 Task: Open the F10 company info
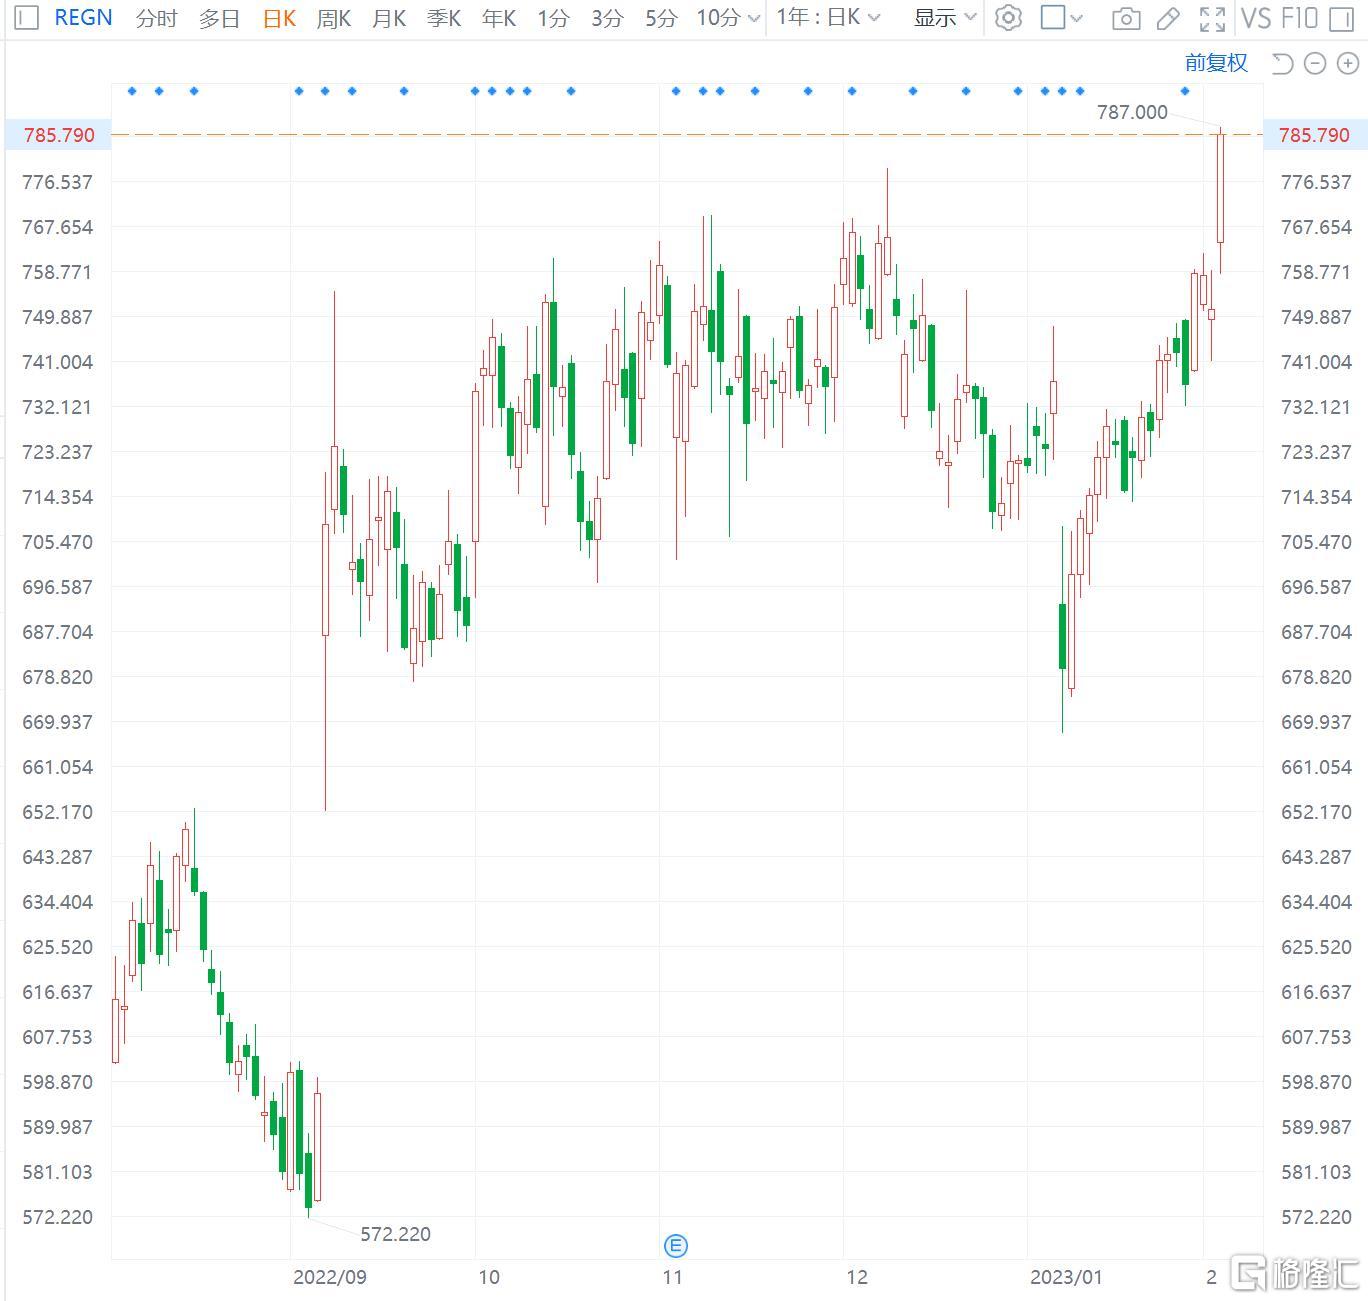1299,18
